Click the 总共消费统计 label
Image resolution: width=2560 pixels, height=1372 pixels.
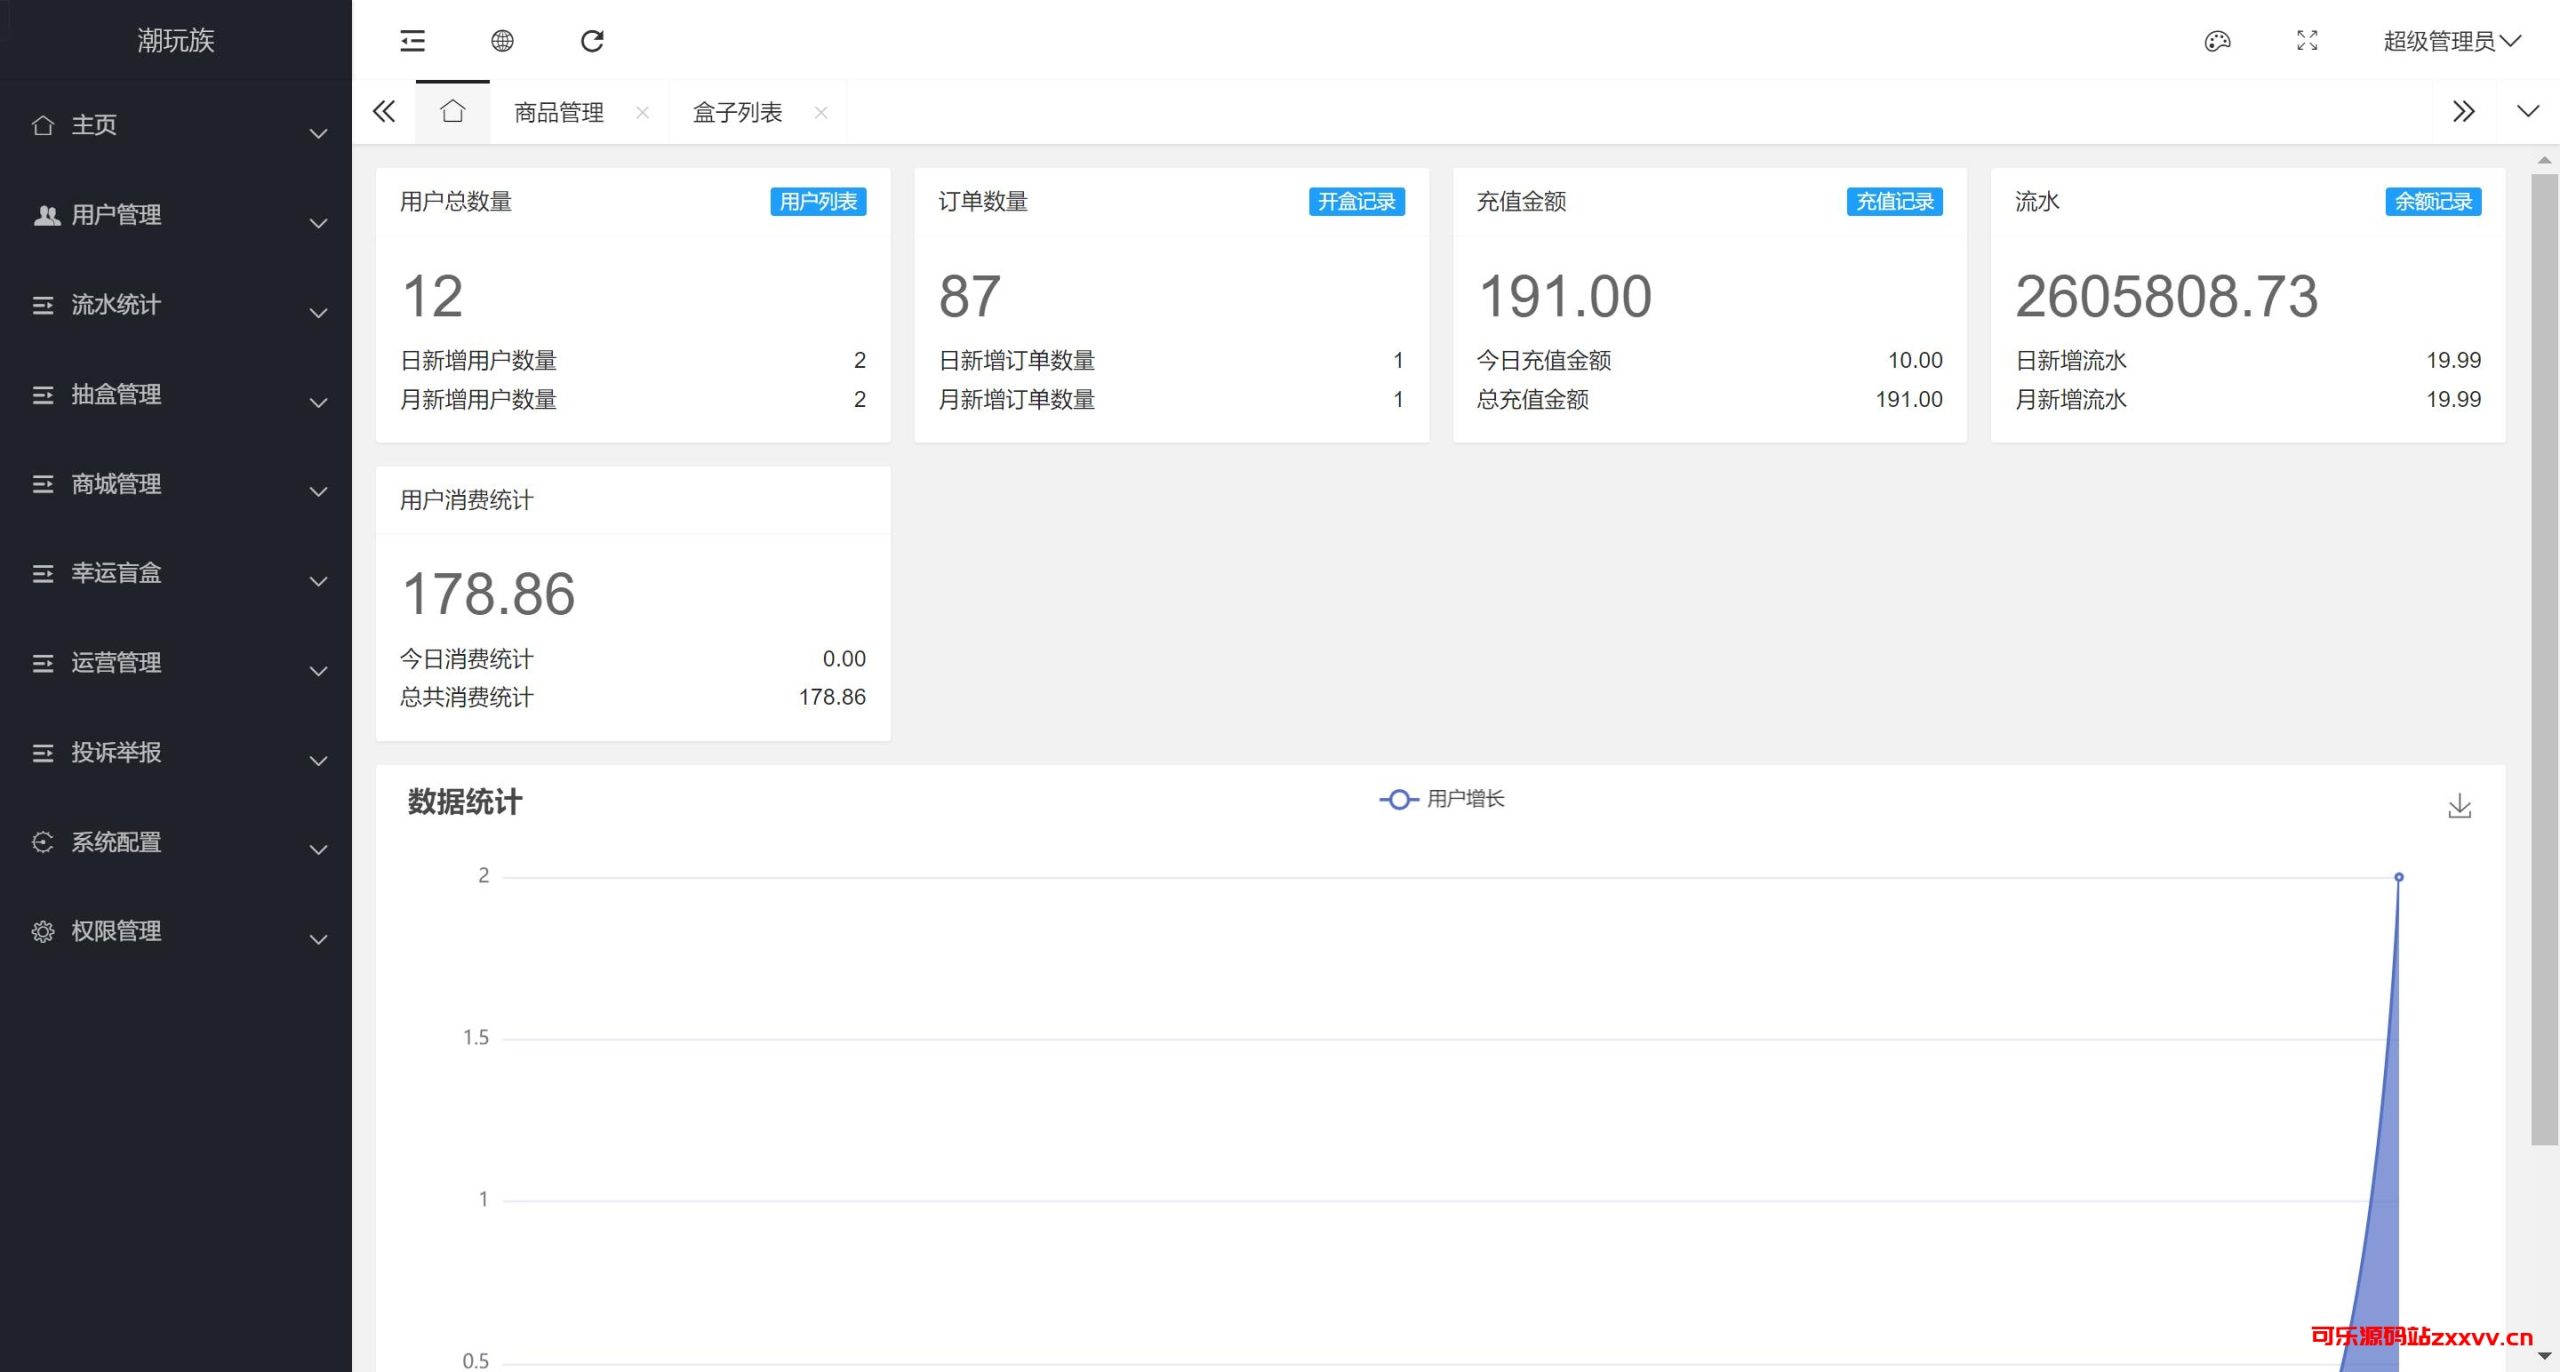point(467,697)
